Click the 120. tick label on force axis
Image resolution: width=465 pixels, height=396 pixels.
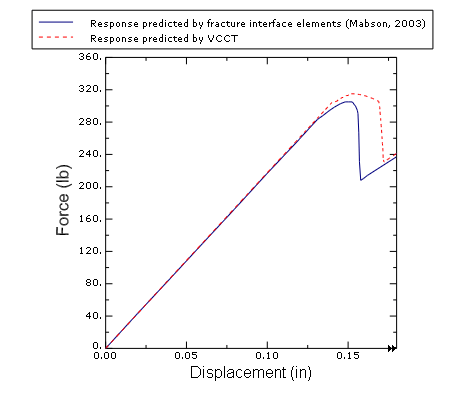(x=90, y=251)
